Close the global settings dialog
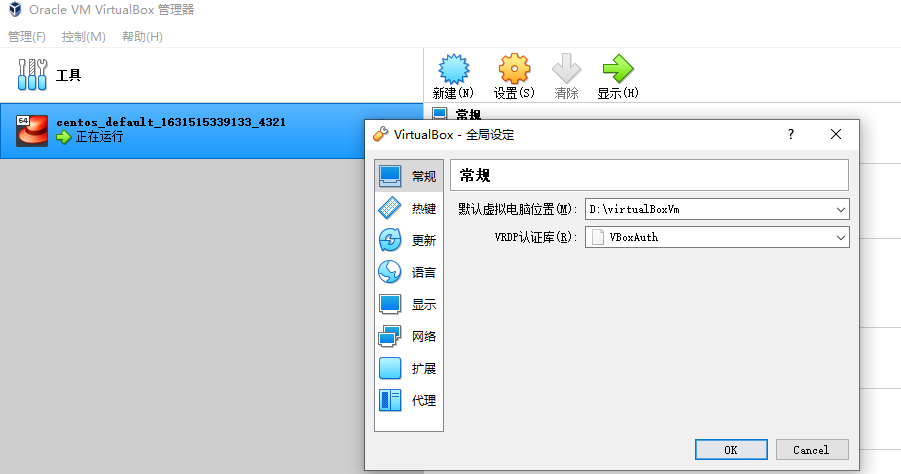The height and width of the screenshot is (474, 901). click(x=835, y=134)
